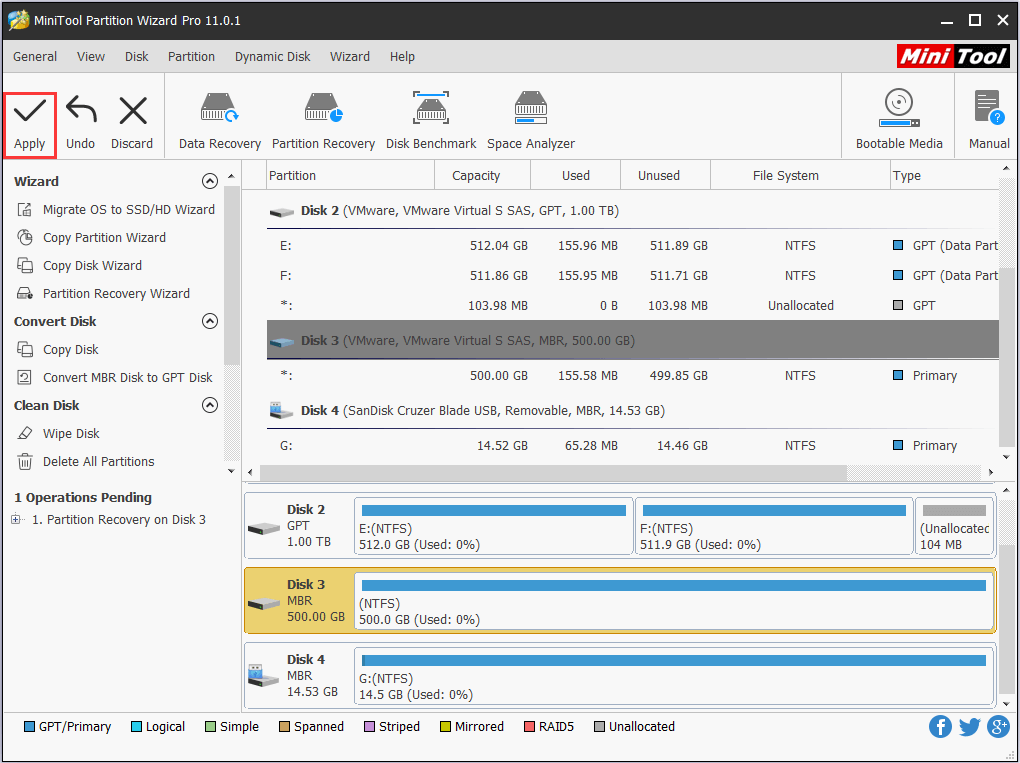Select Wipe Disk in Clean Disk

(x=72, y=433)
